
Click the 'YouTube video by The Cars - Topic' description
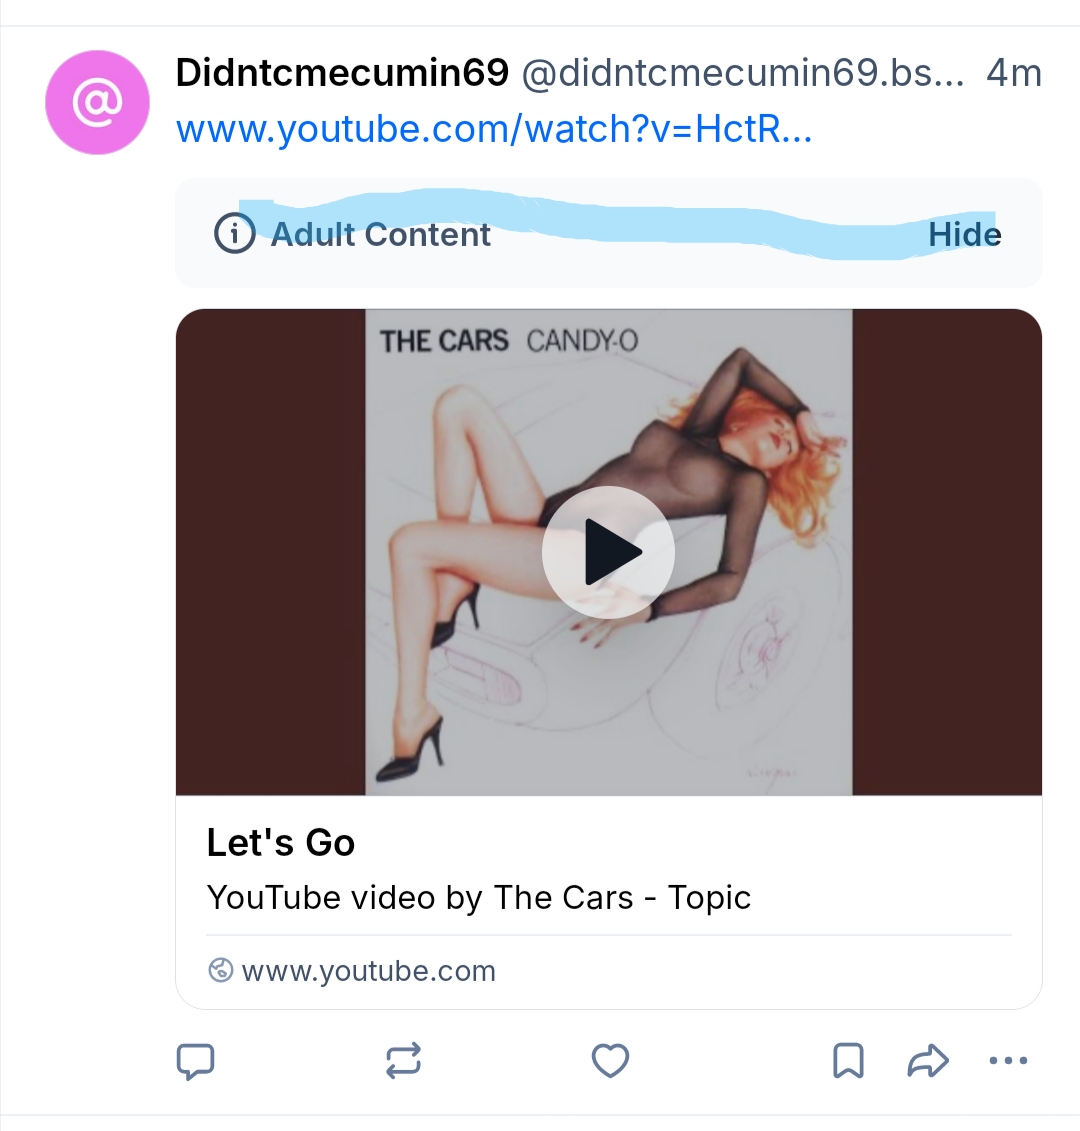click(x=478, y=897)
